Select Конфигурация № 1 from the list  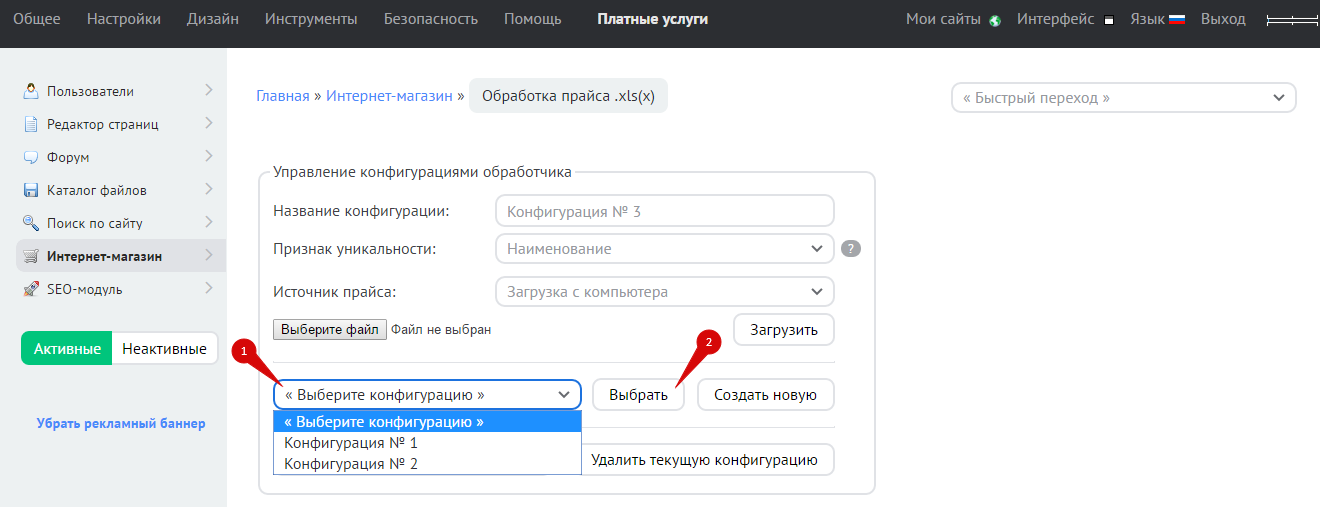click(x=351, y=443)
